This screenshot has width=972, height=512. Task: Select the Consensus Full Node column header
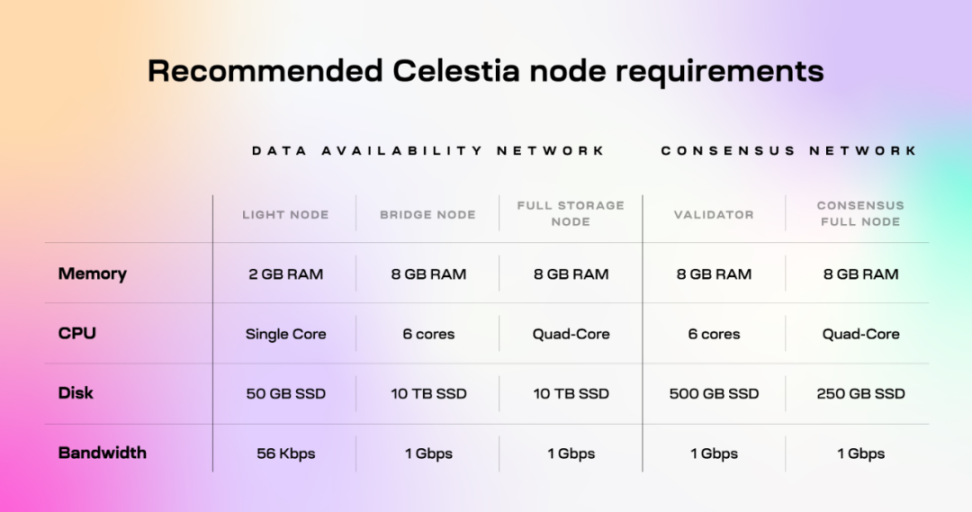coord(860,213)
